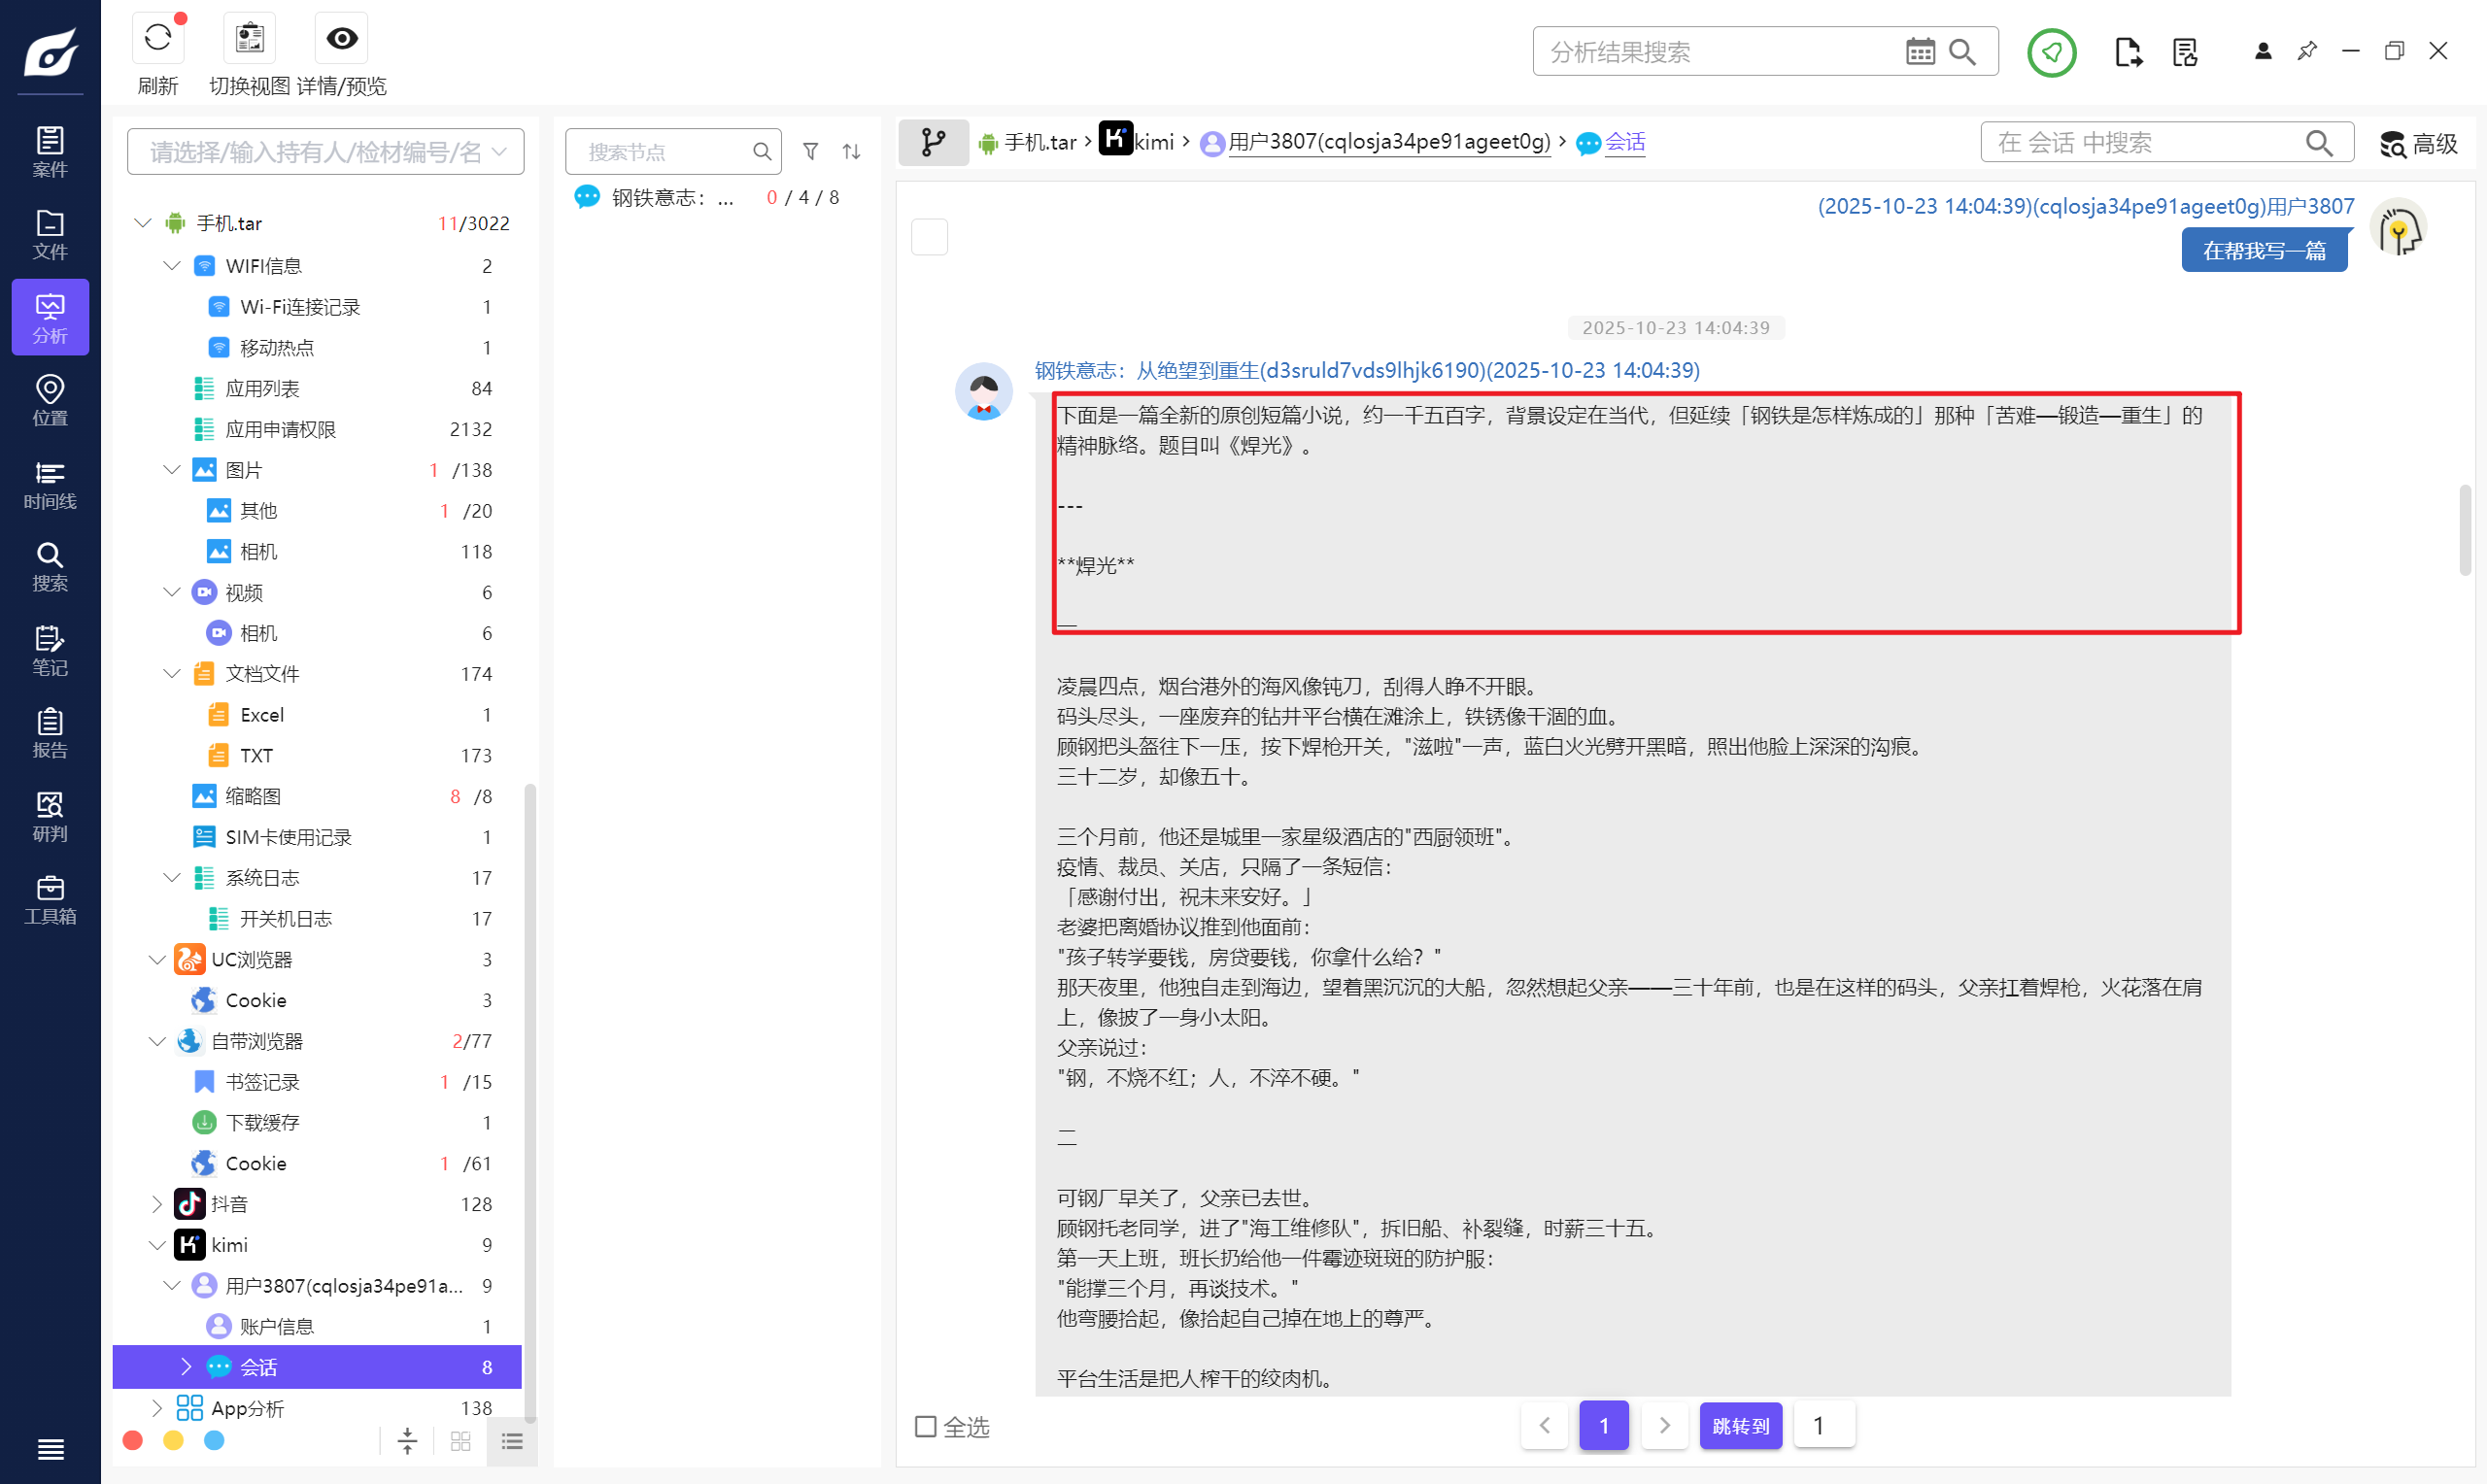
Task: Open the Location sidebar panel
Action: [50, 400]
